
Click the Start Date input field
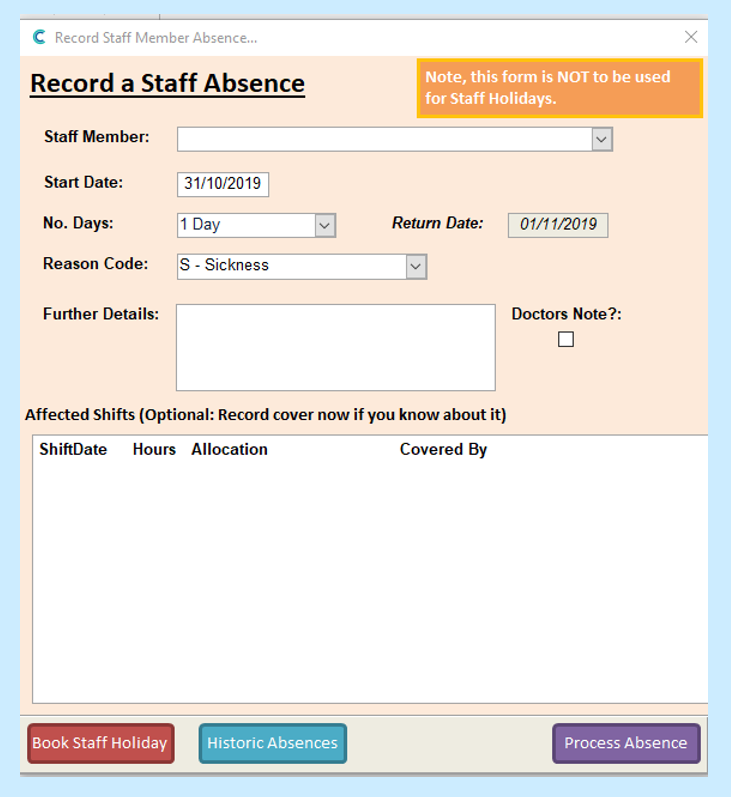click(x=223, y=184)
